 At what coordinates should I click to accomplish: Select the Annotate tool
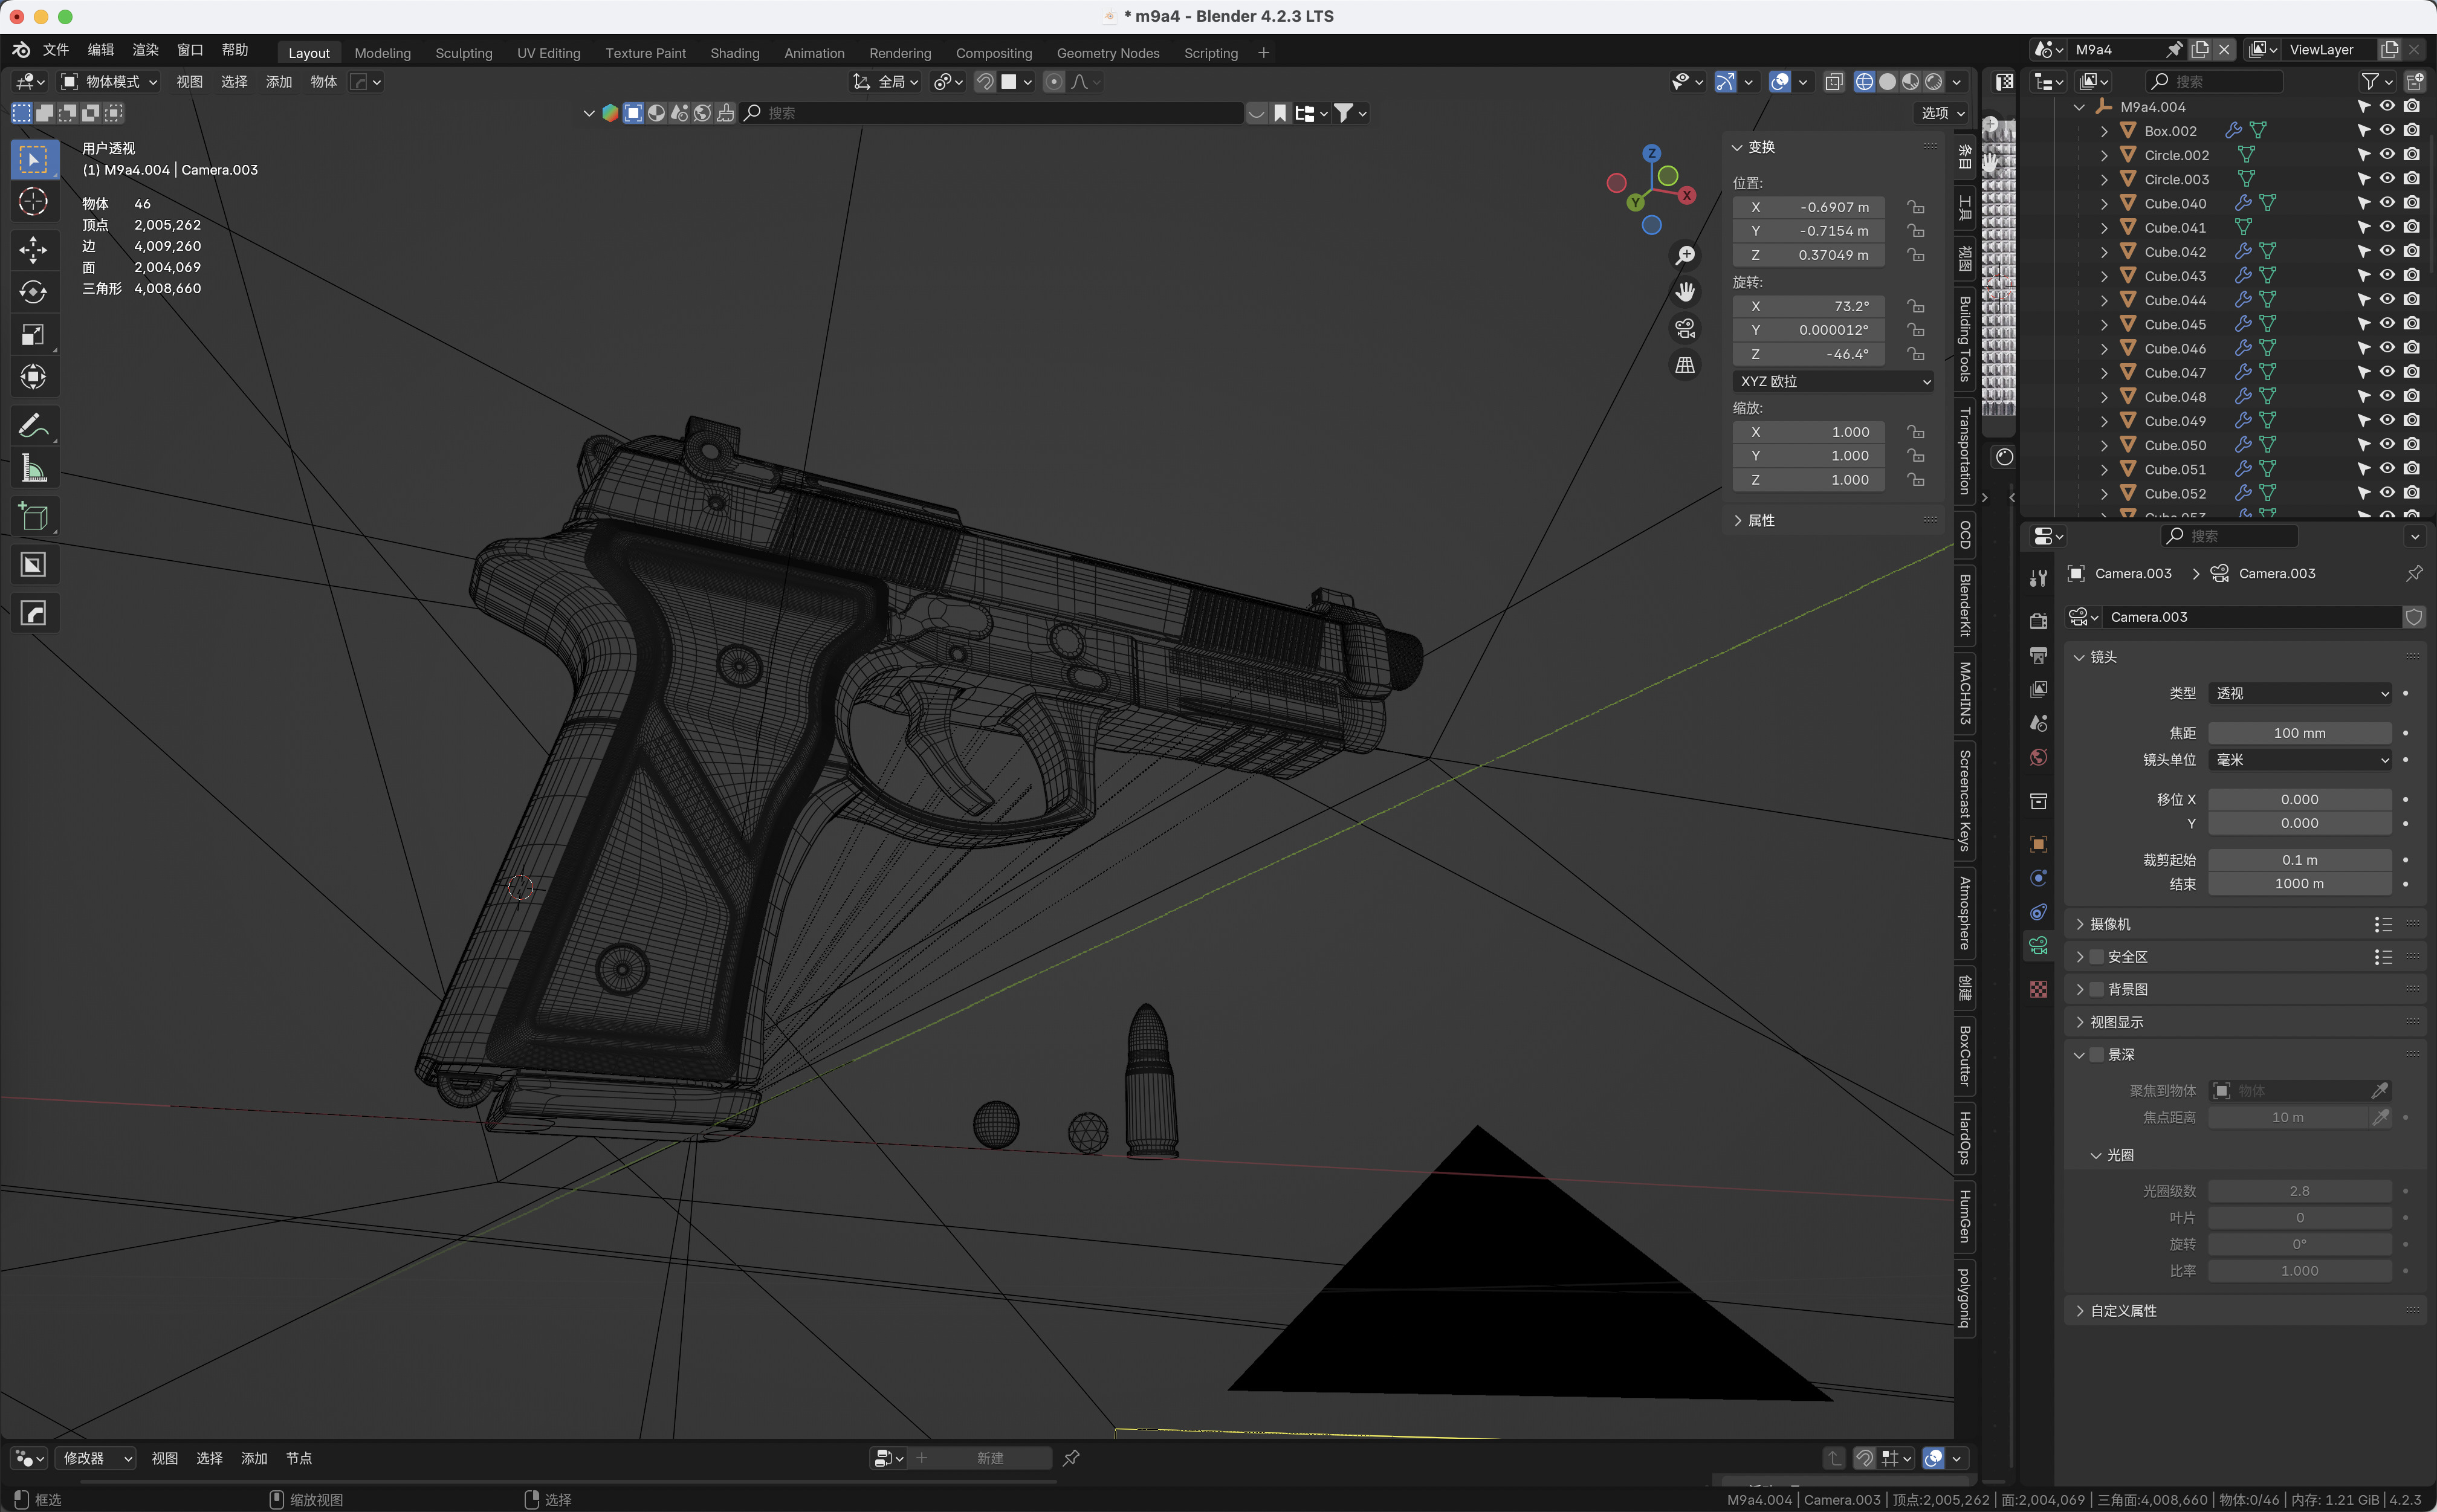[34, 426]
